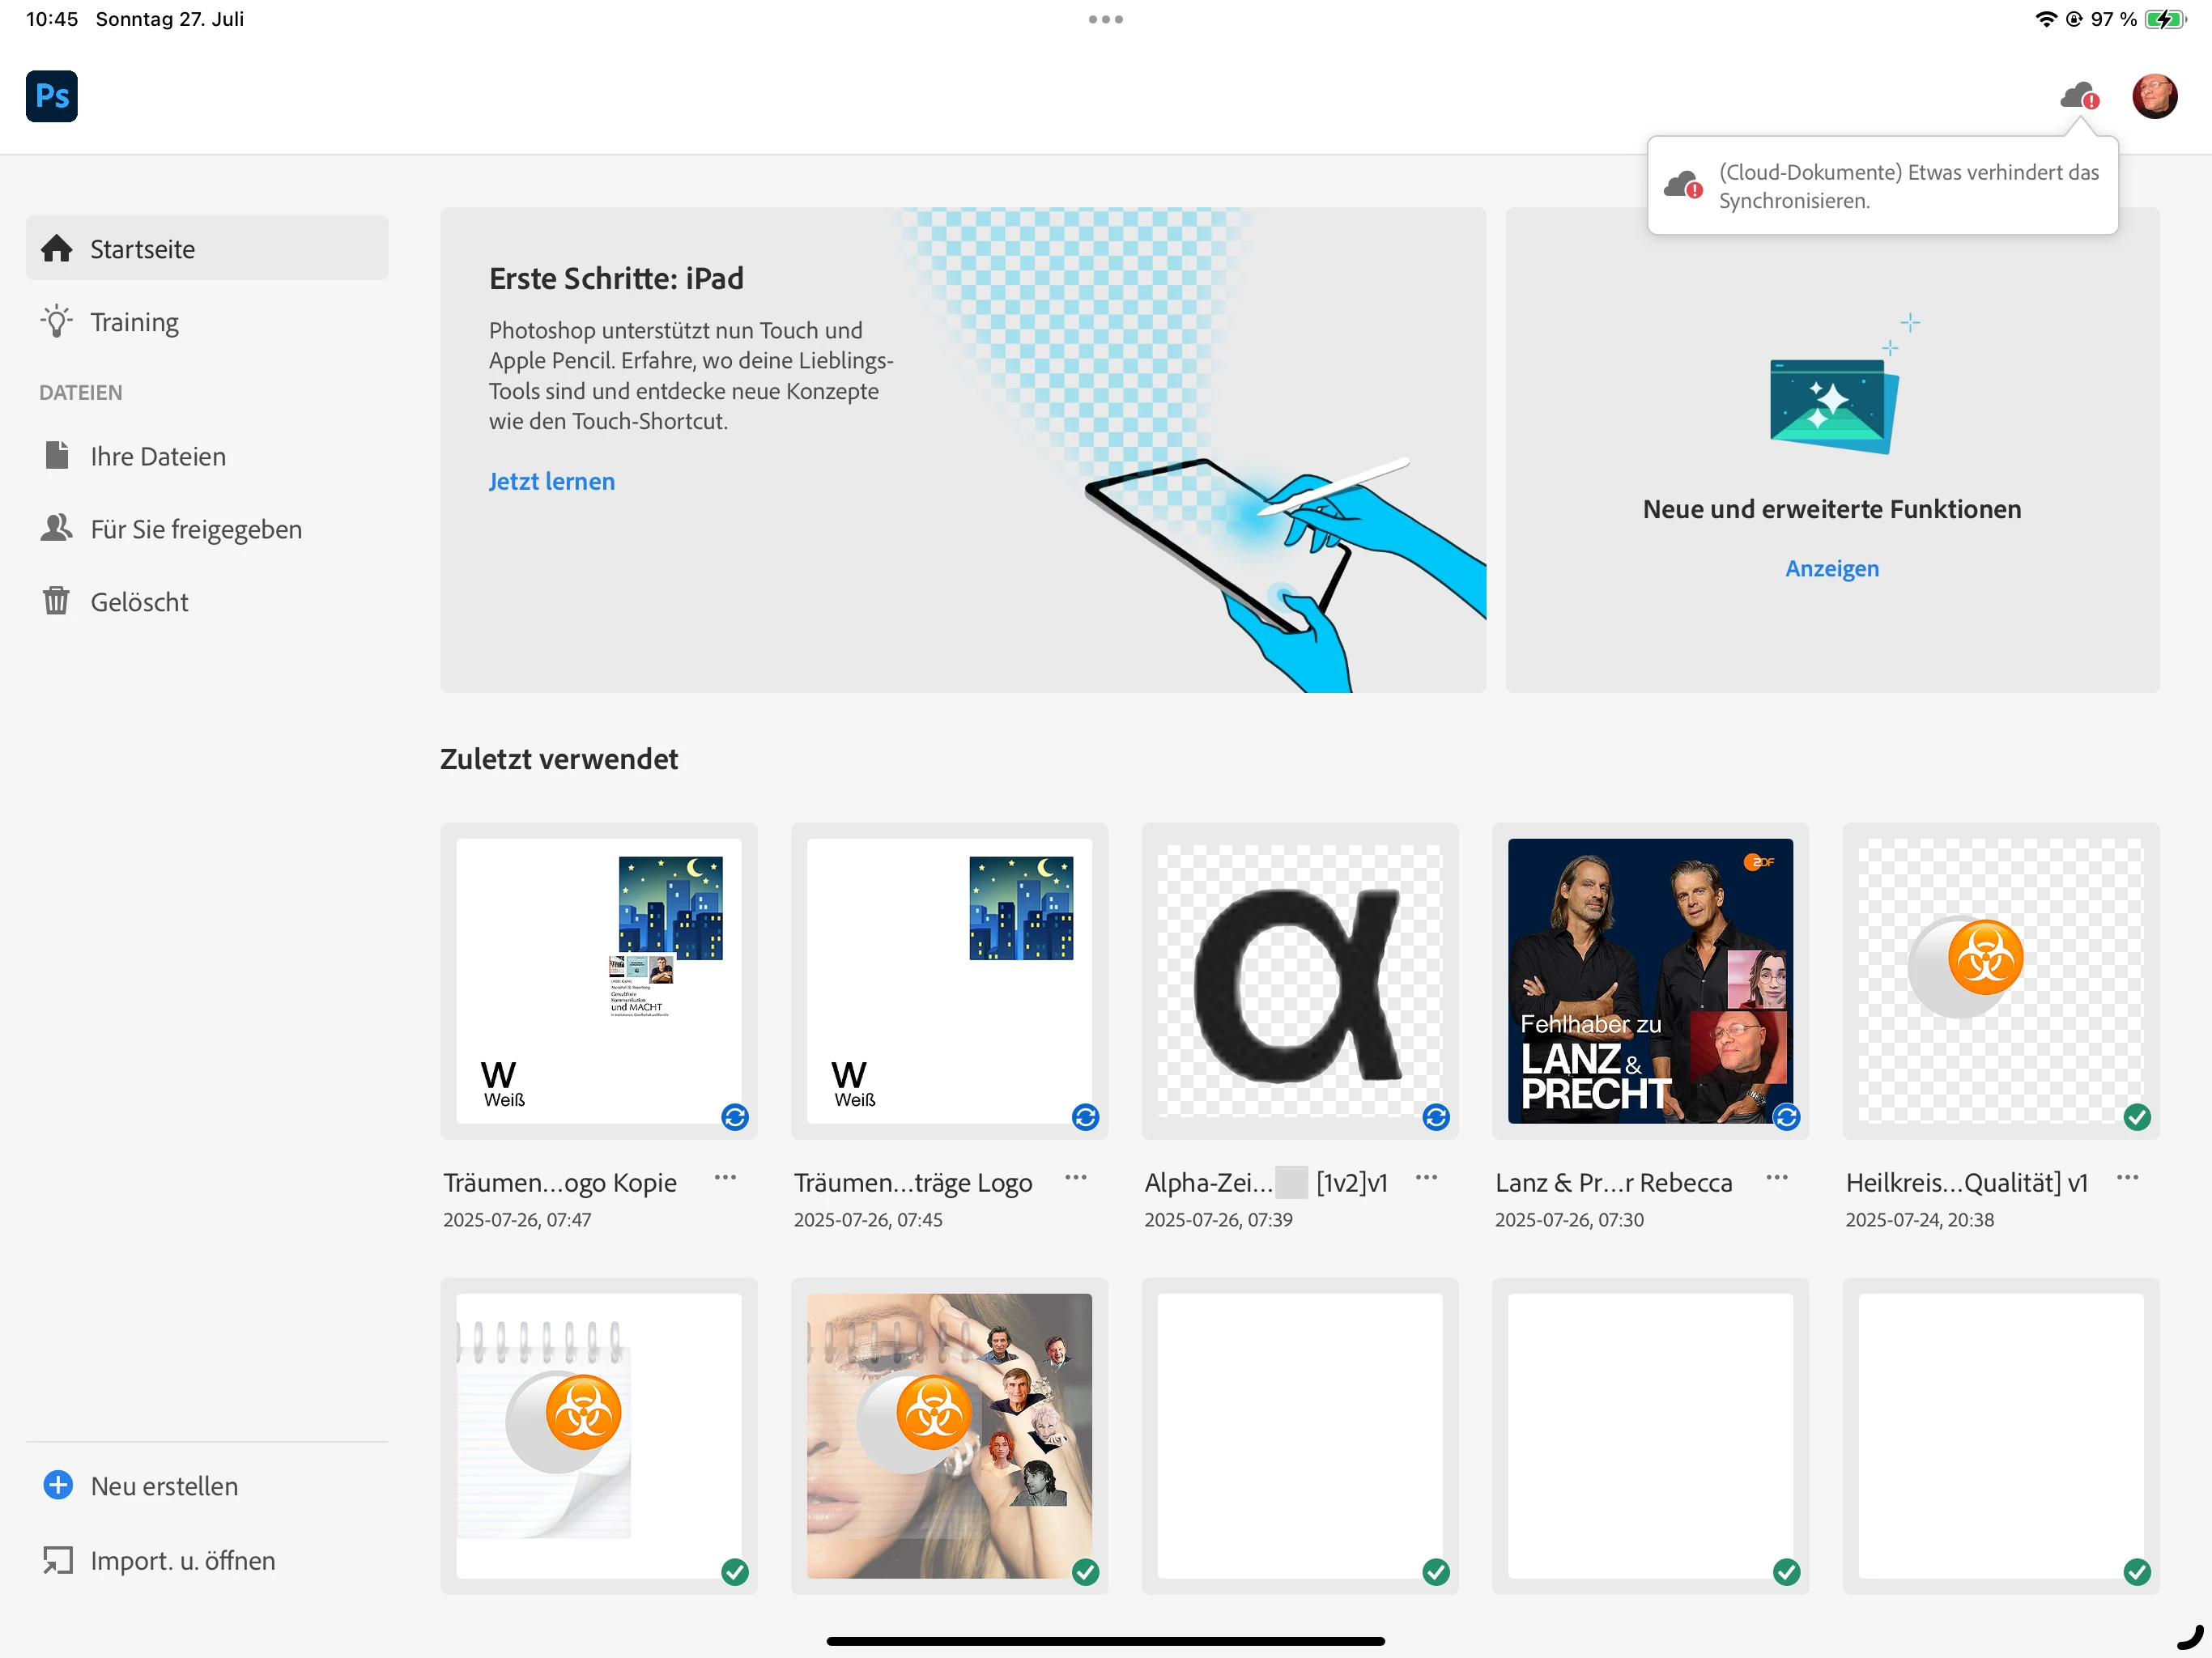Click green checkmark on Heilkreis thumbnail
This screenshot has width=2212, height=1658.
(2137, 1117)
